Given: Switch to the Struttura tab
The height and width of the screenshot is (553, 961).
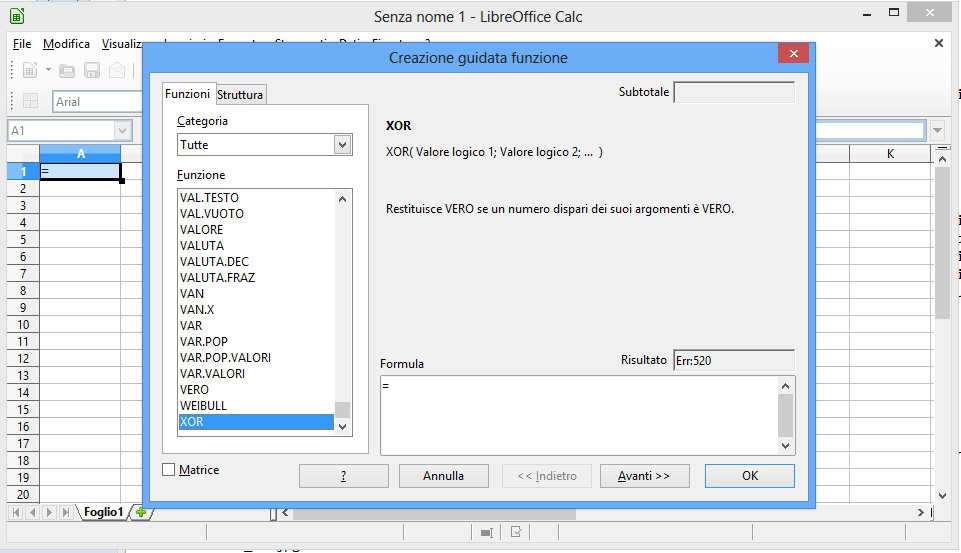Looking at the screenshot, I should 240,95.
